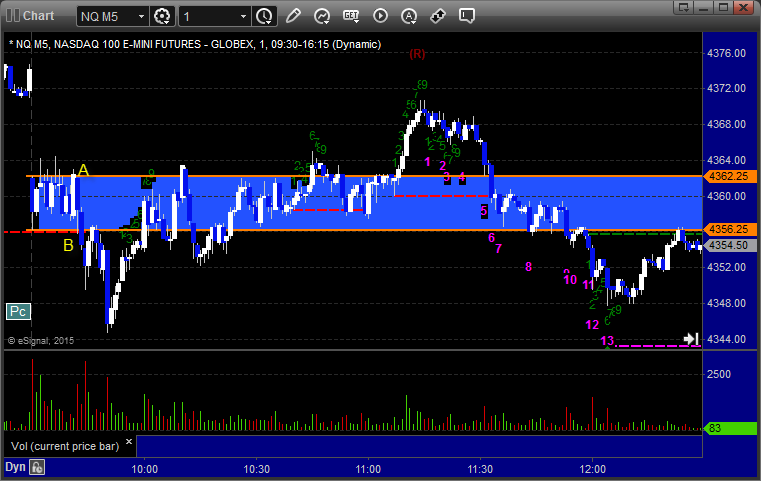Click the yellow 'A' level label
The image size is (761, 481).
point(83,170)
